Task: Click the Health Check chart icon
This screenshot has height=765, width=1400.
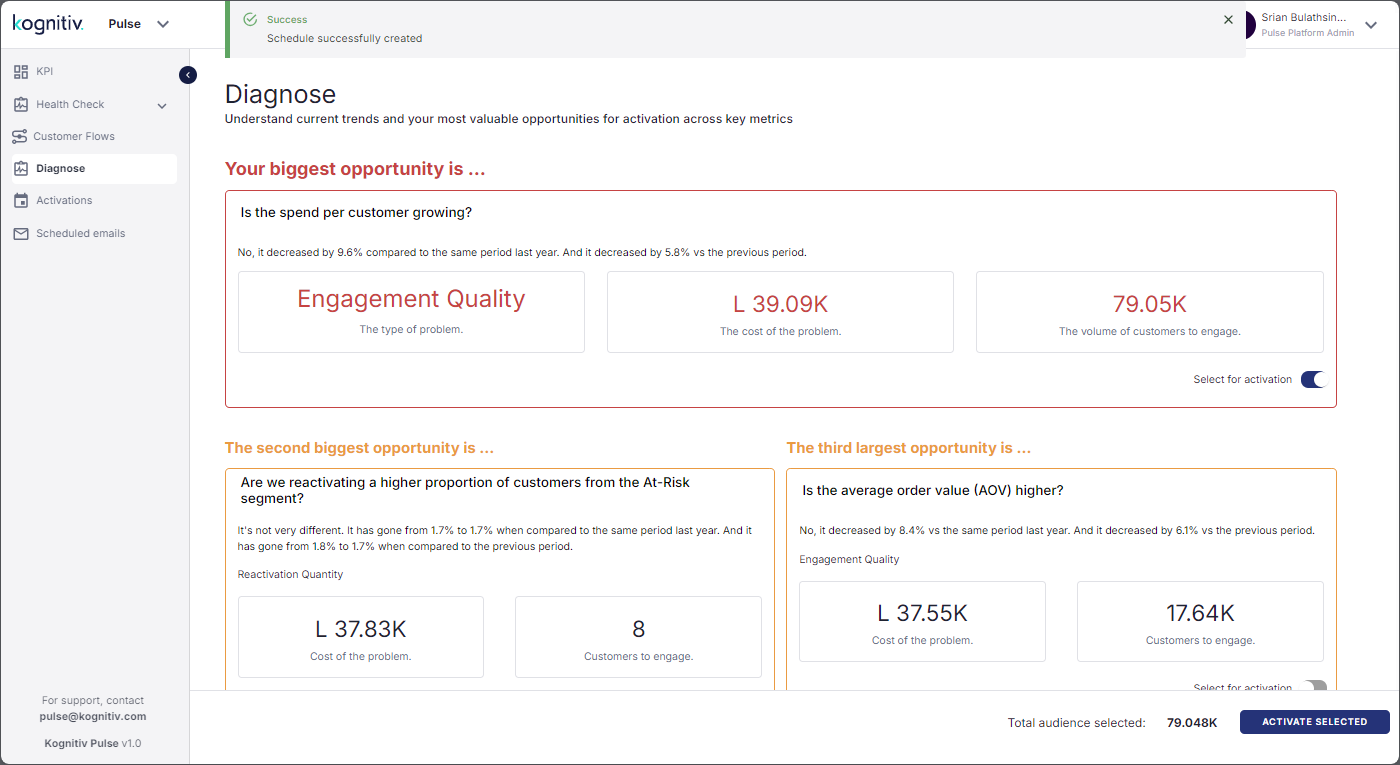Action: pyautogui.click(x=20, y=104)
